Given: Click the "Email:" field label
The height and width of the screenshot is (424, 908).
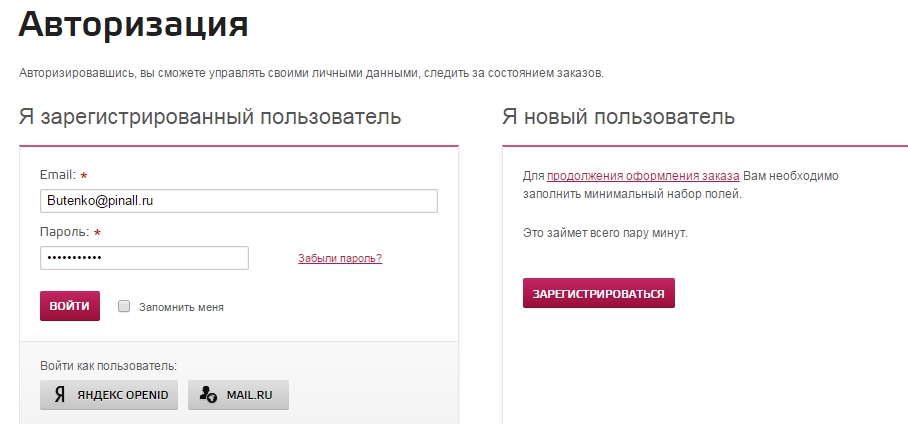Looking at the screenshot, I should pos(58,175).
